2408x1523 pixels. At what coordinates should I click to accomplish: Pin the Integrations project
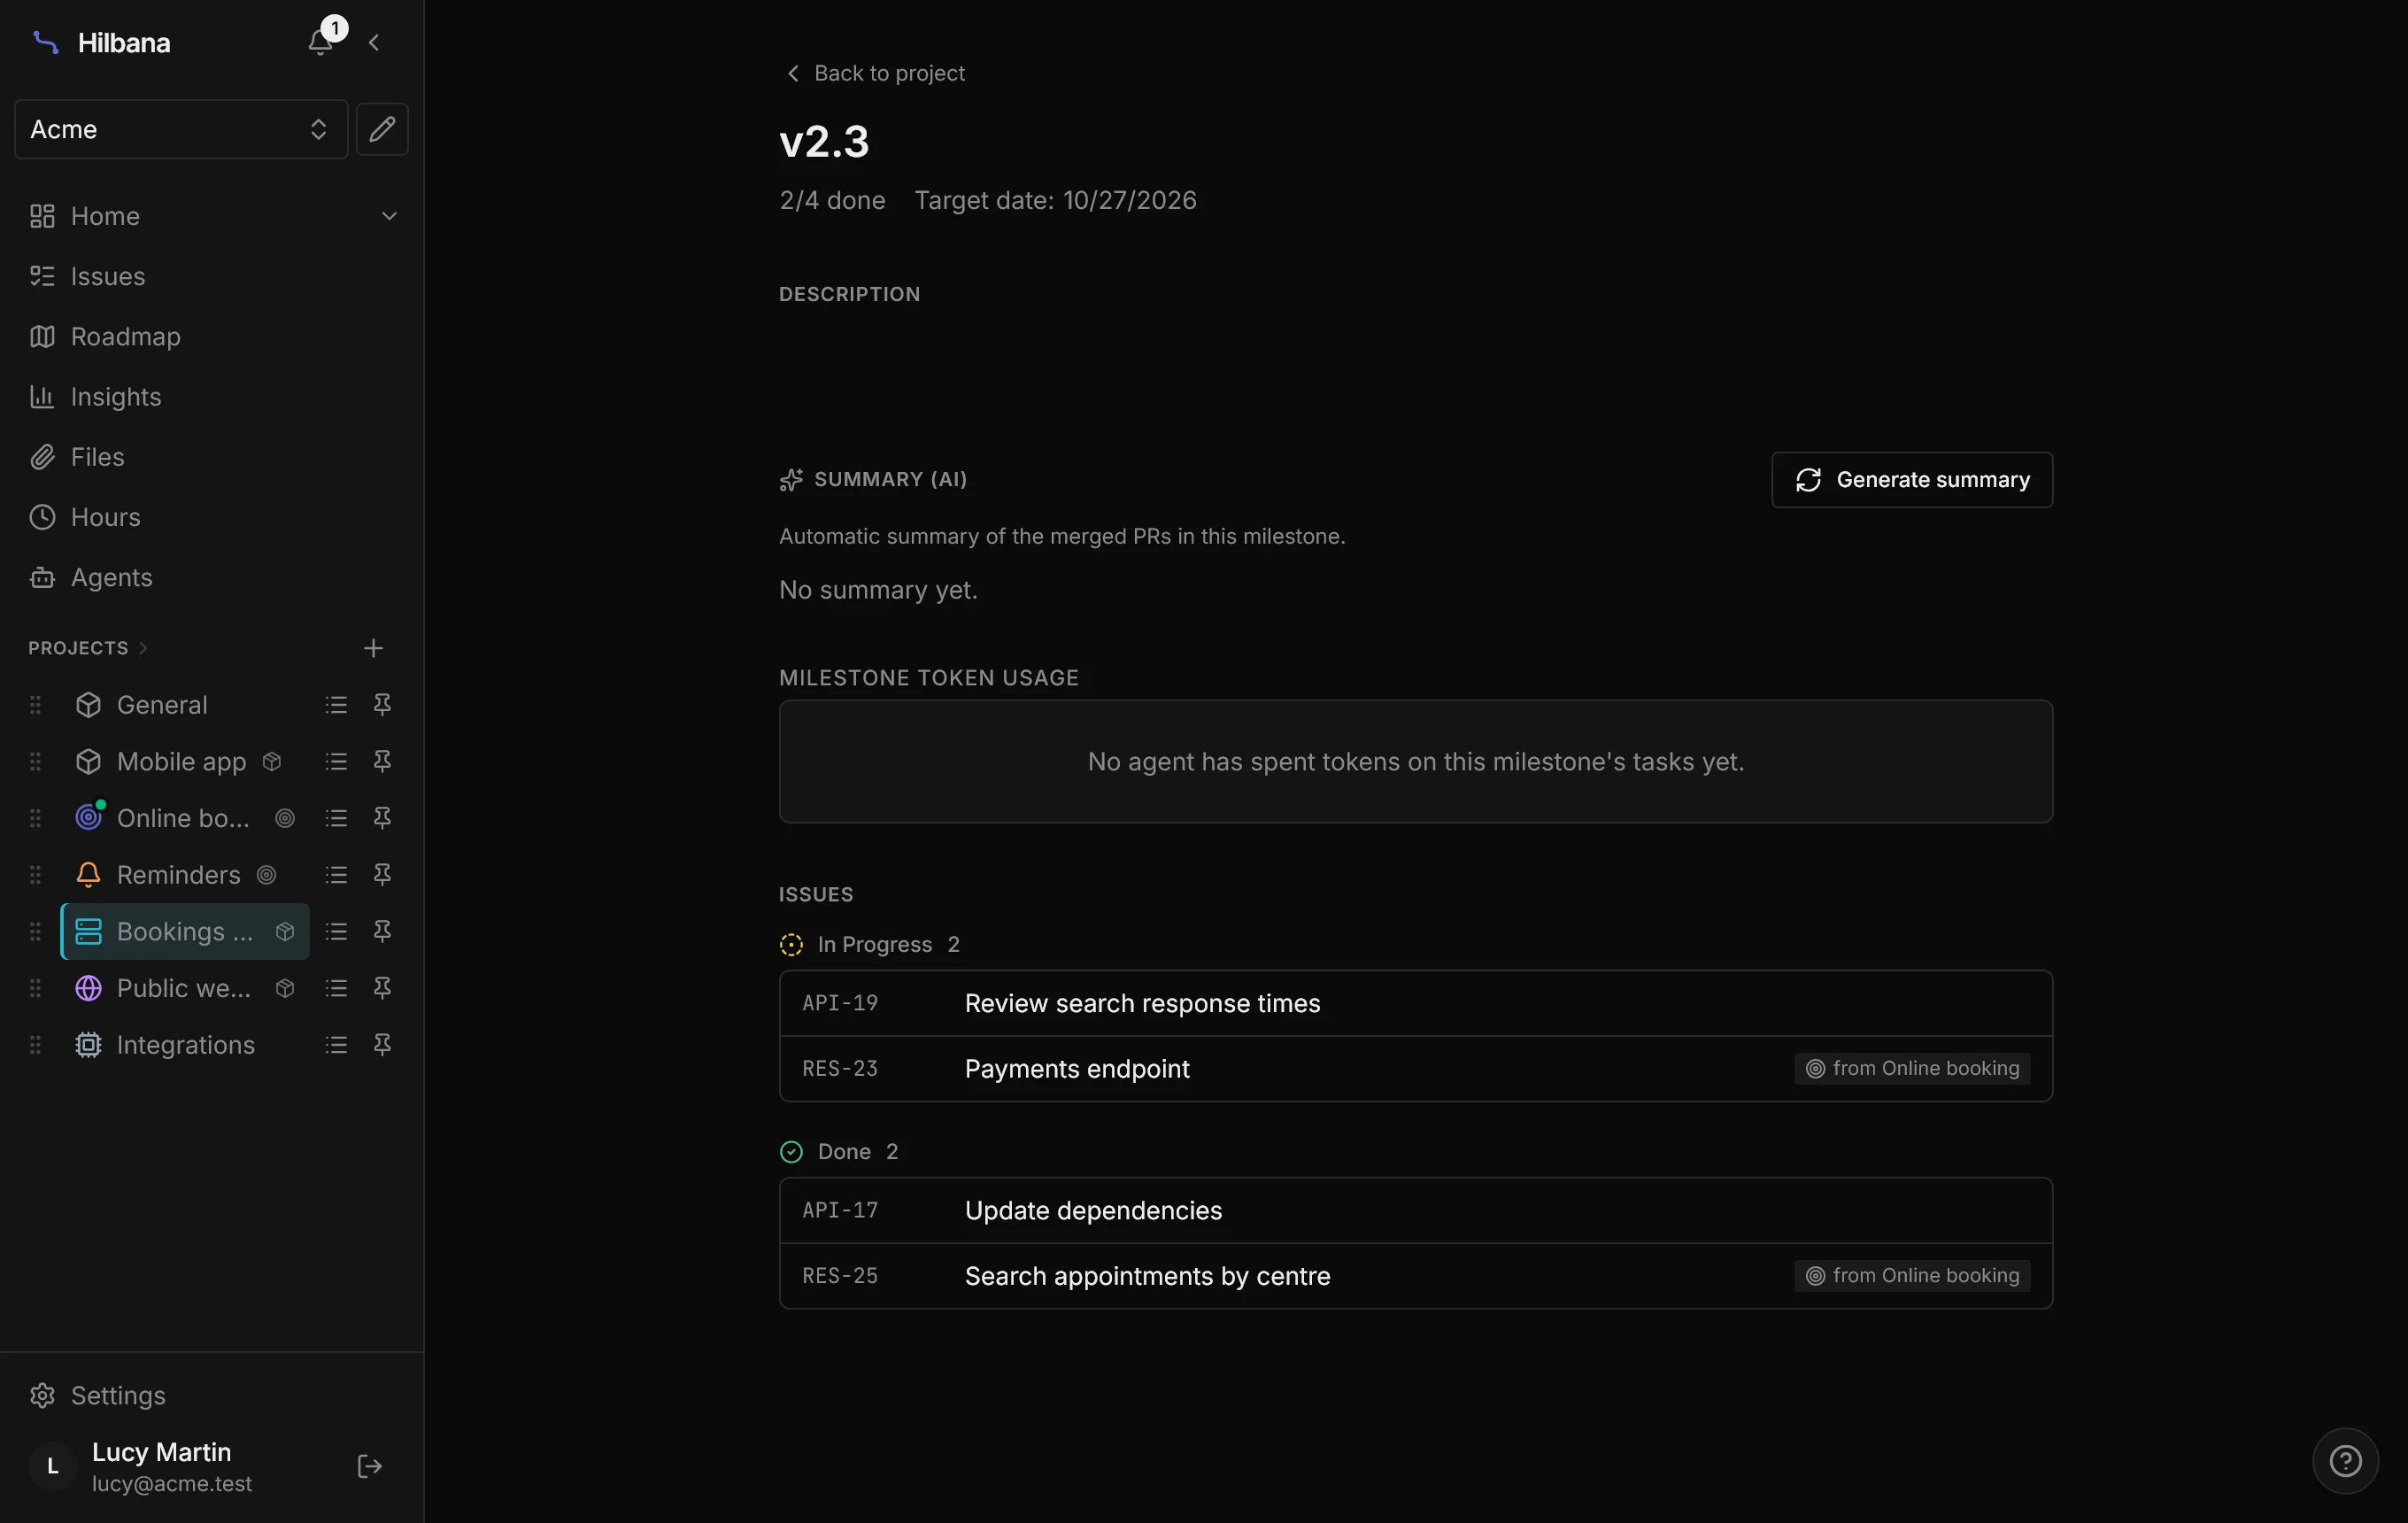point(382,1045)
